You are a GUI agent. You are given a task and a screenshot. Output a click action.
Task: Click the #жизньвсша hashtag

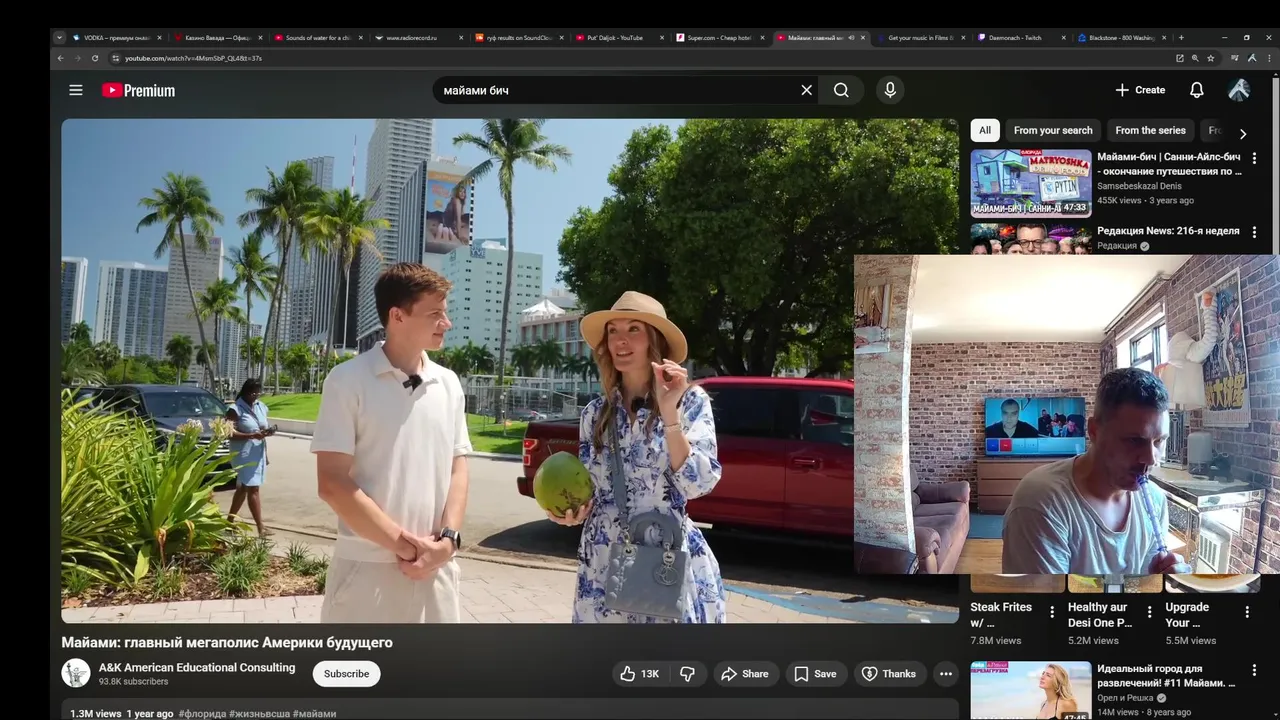tap(260, 714)
